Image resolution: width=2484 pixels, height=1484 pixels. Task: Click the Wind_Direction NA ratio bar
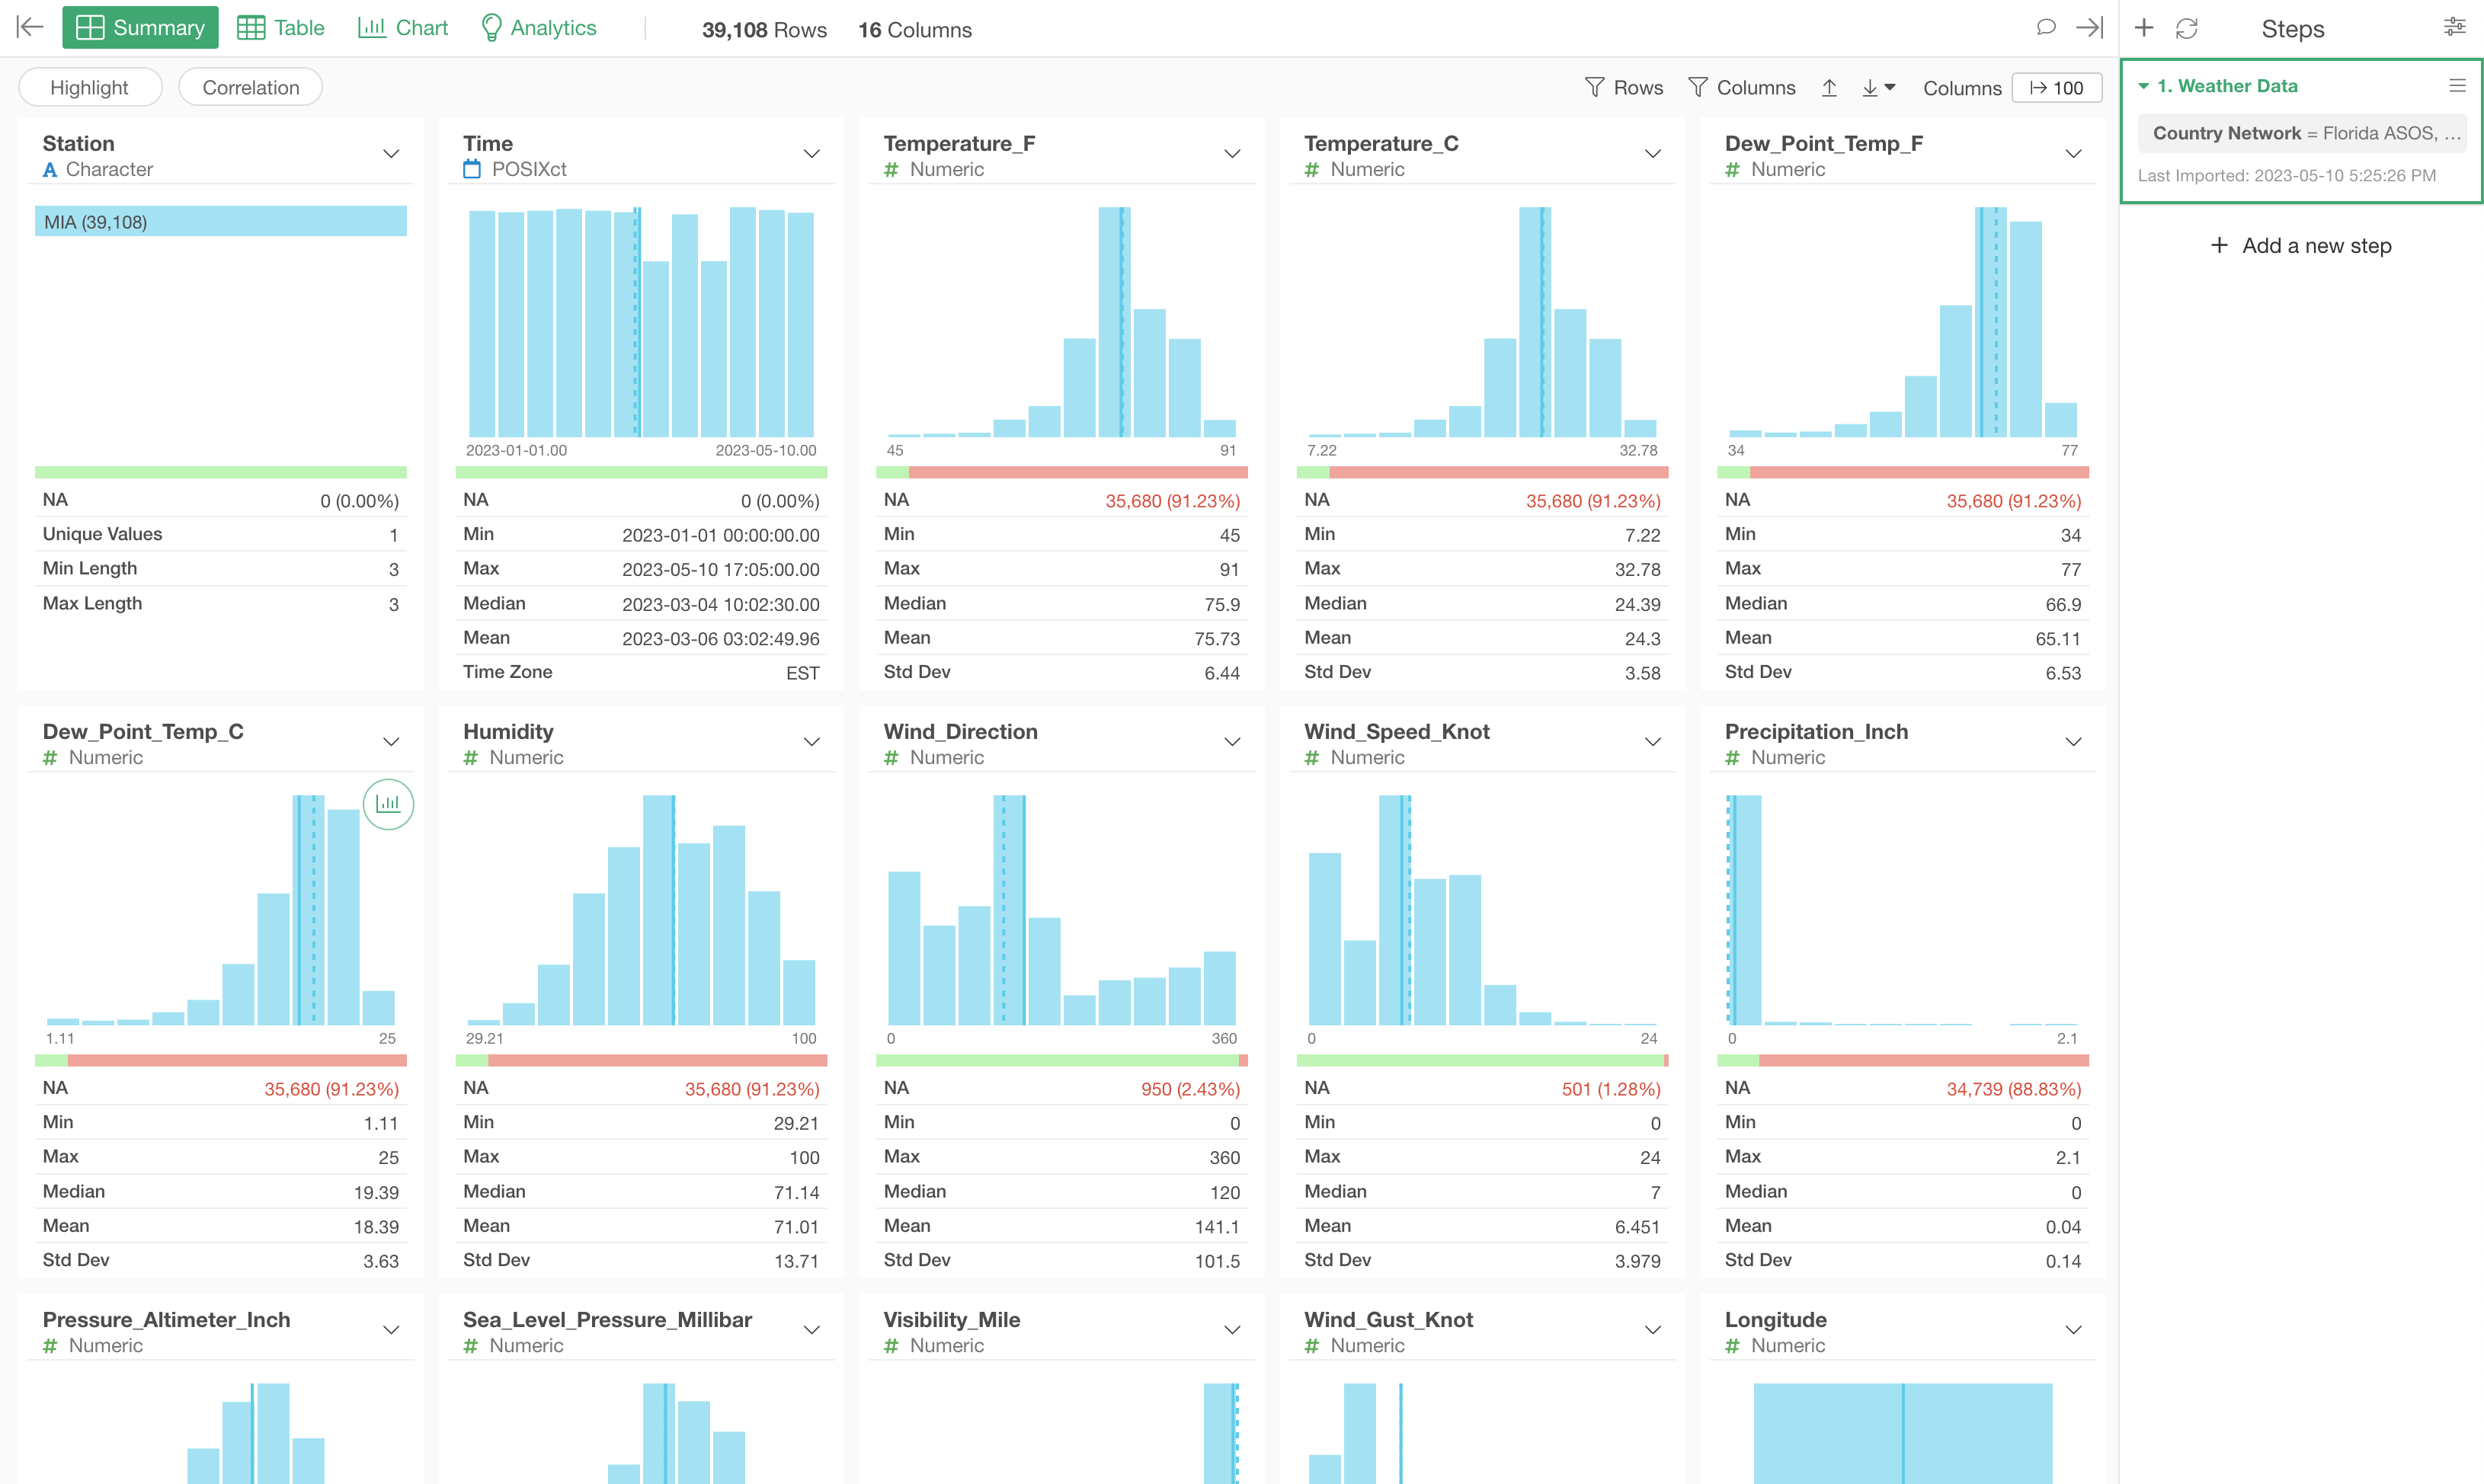(x=1062, y=1060)
